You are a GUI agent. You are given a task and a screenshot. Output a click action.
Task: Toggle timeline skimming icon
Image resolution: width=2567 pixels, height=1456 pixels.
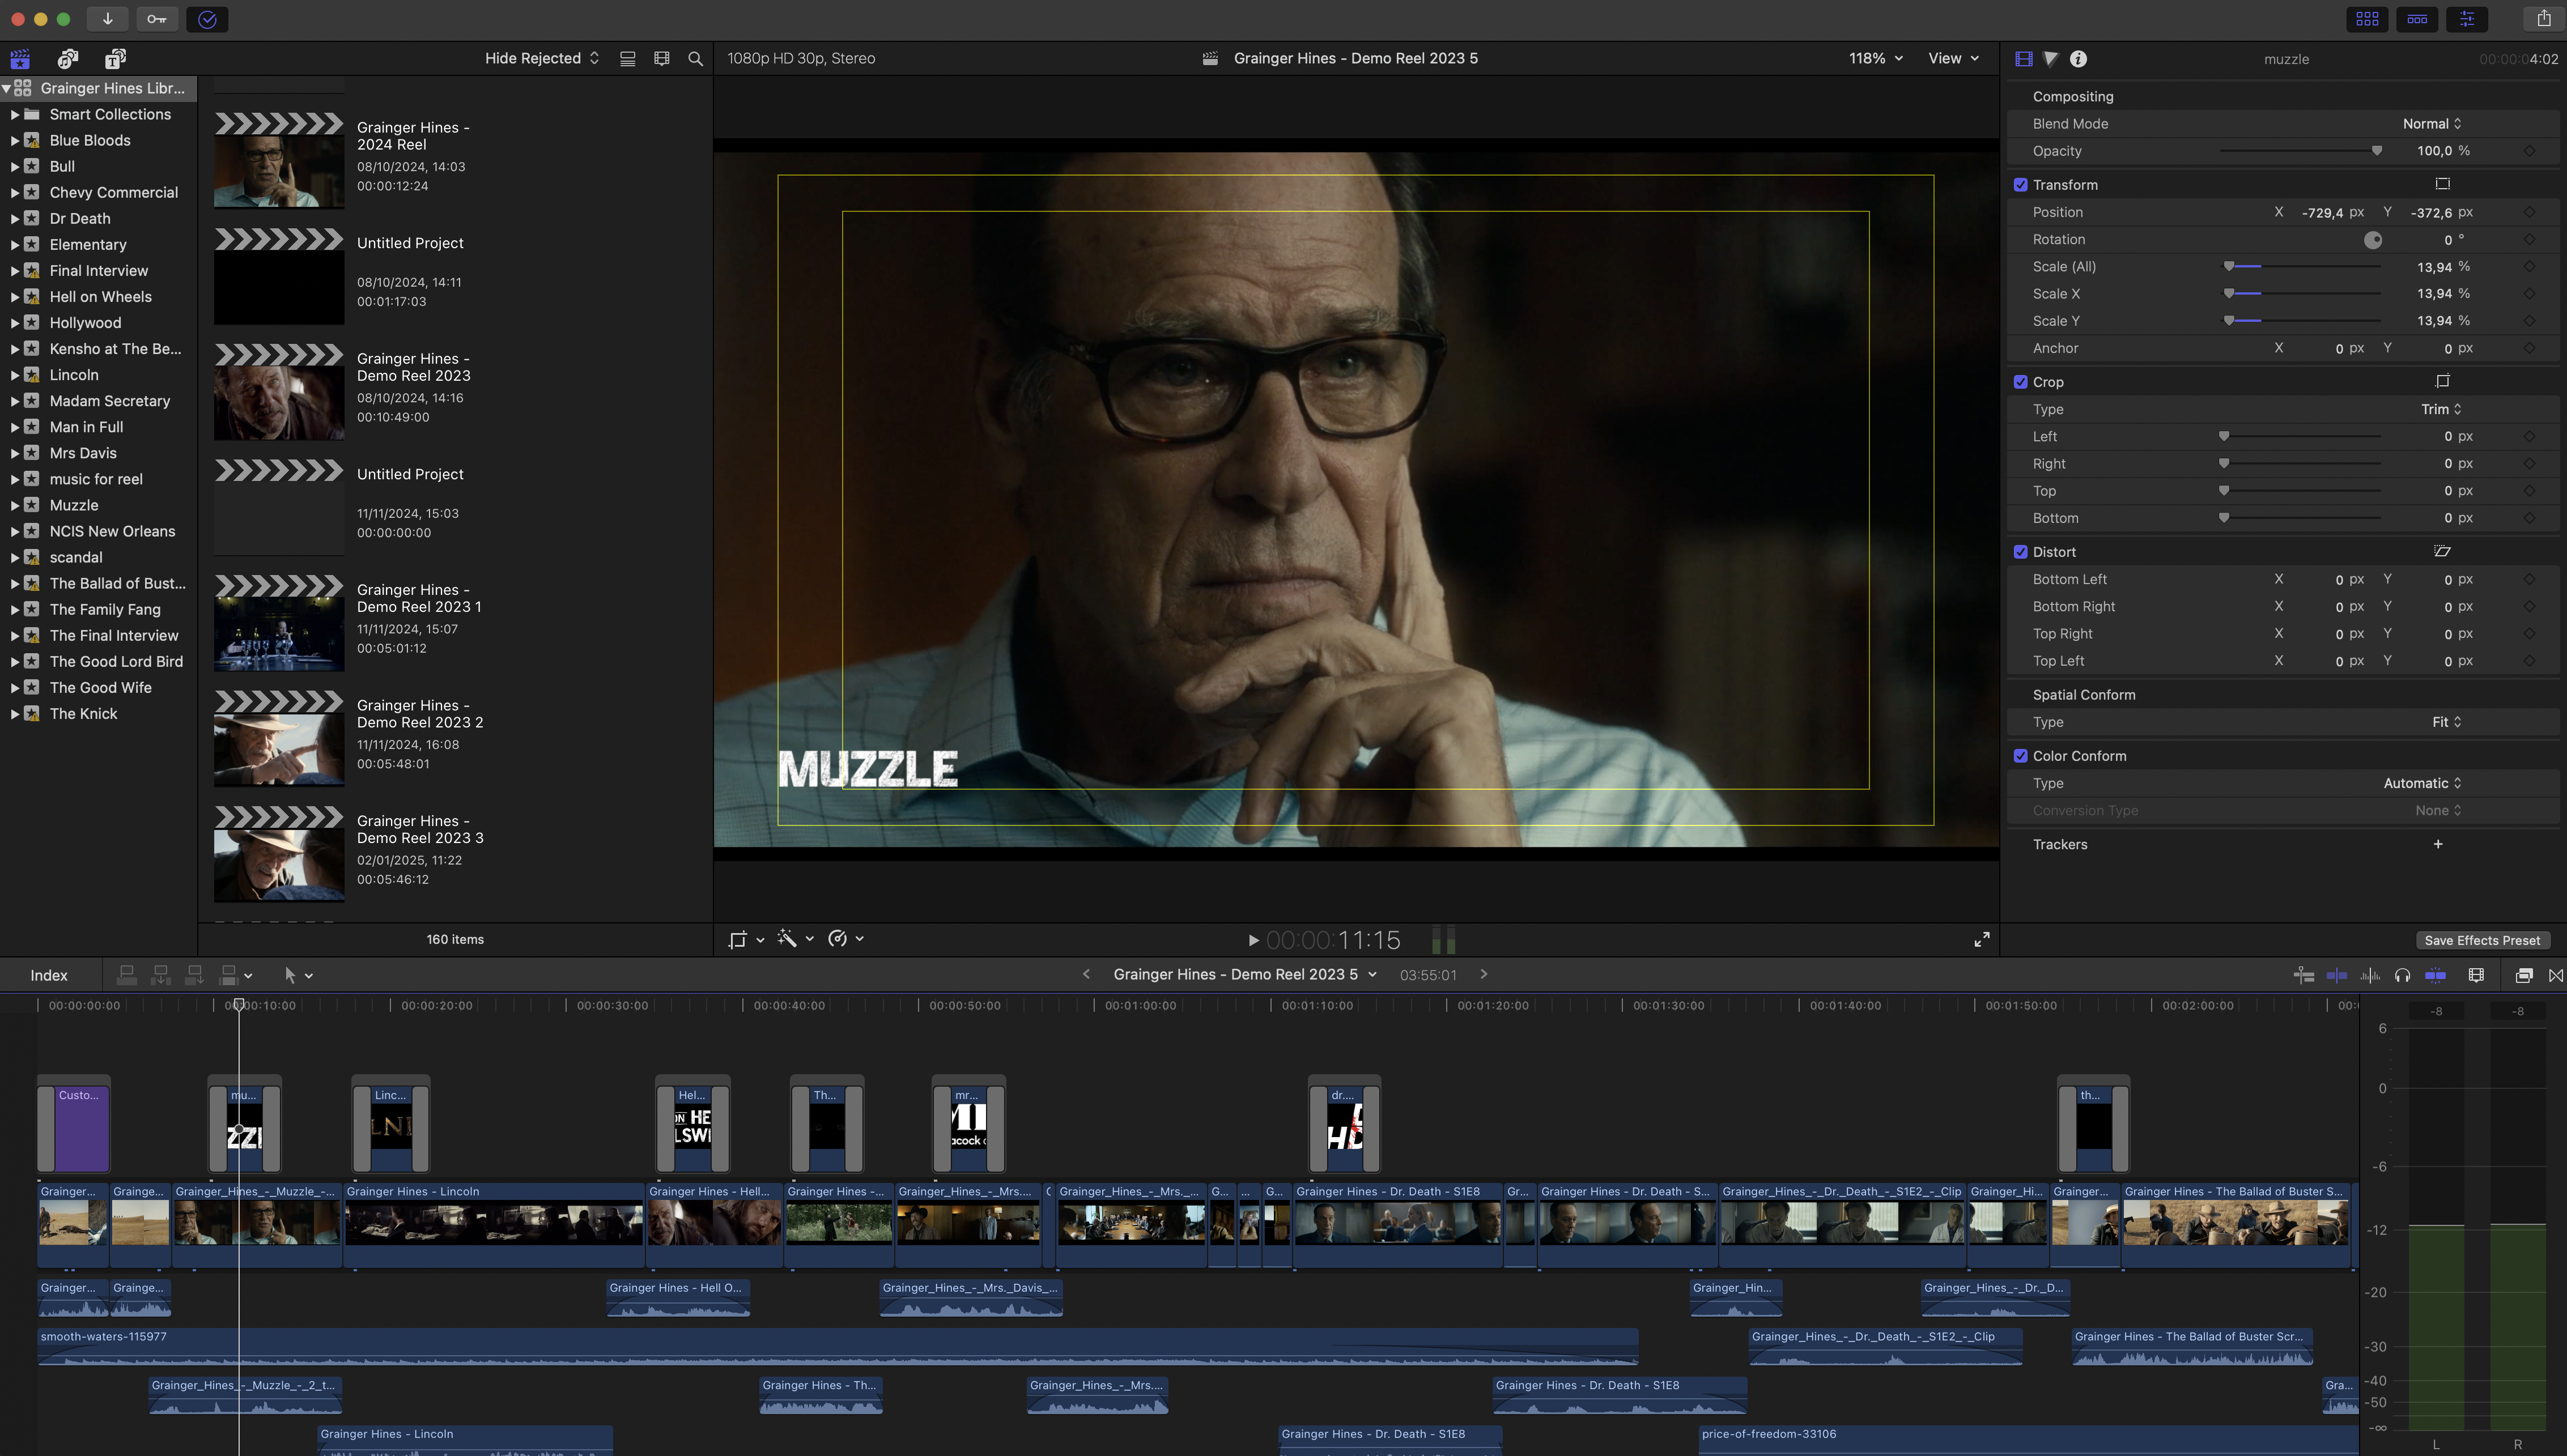coord(2337,975)
